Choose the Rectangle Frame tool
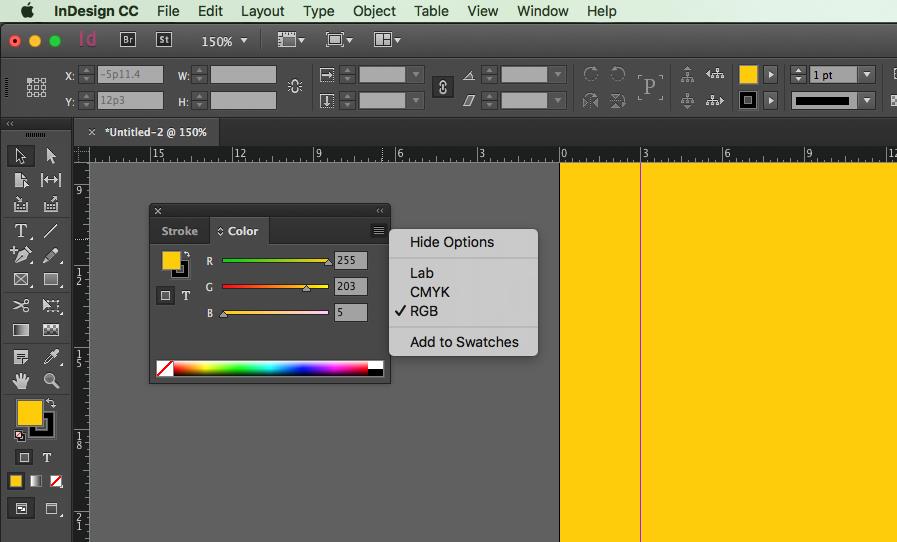This screenshot has width=897, height=542. 21,280
